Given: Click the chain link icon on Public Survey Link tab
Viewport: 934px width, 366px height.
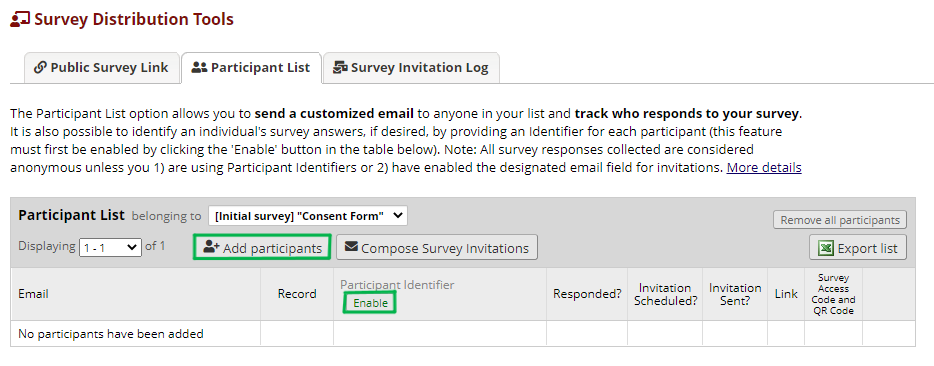Looking at the screenshot, I should pyautogui.click(x=40, y=67).
